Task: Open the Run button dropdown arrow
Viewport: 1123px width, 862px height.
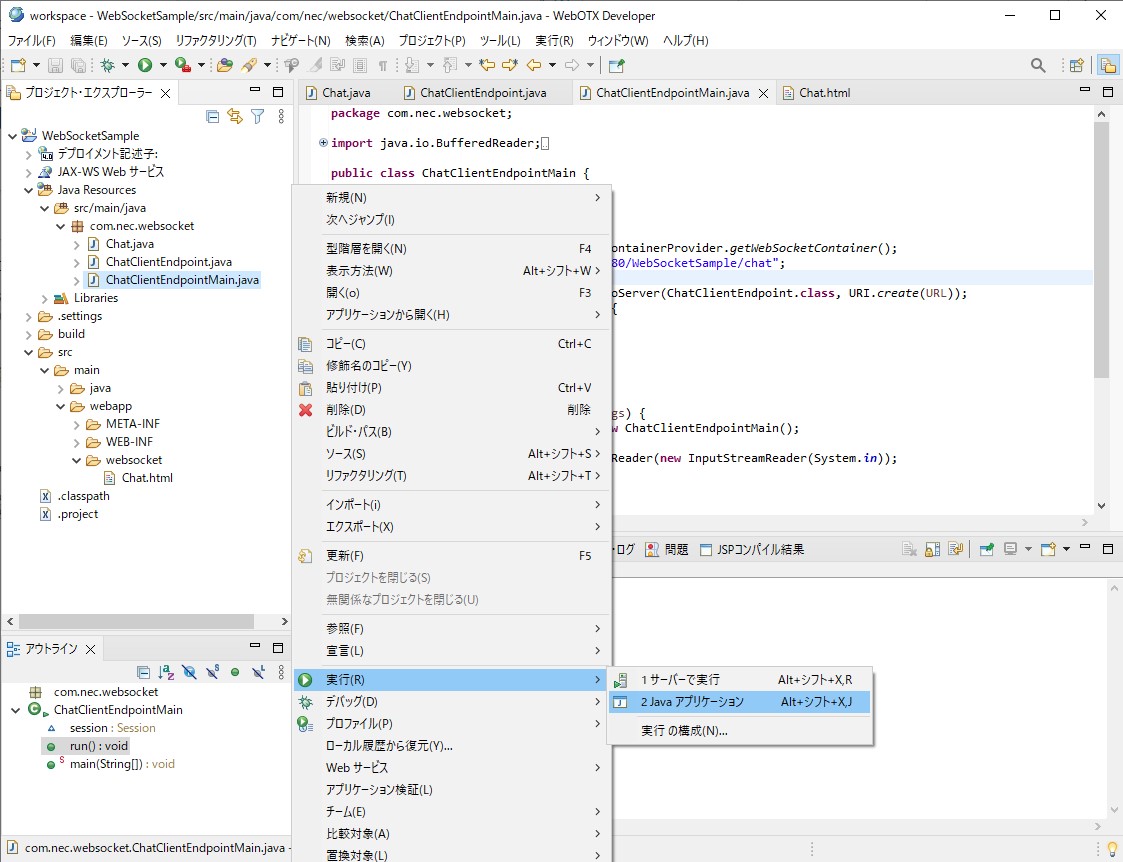Action: (163, 64)
